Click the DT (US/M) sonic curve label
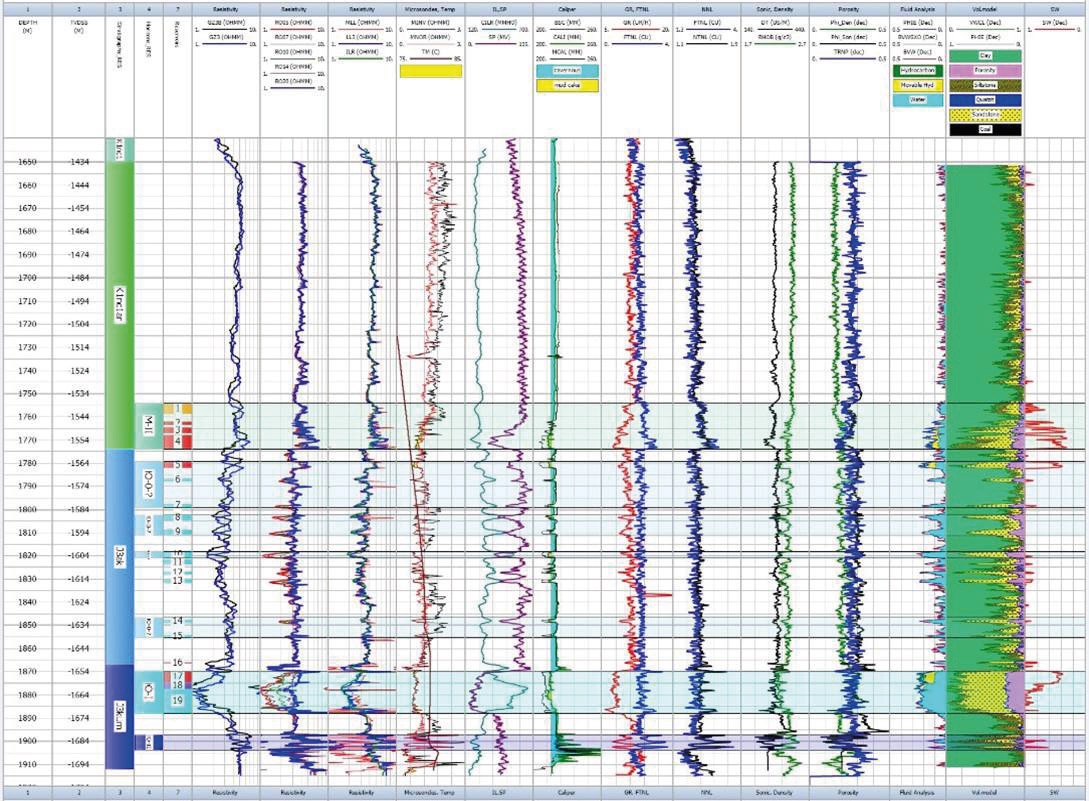The image size is (1089, 801). click(773, 22)
